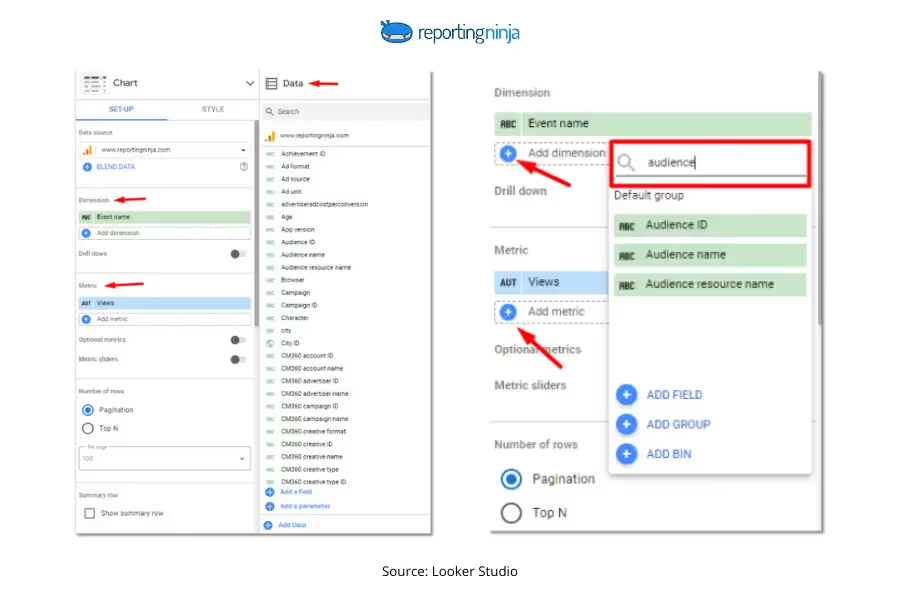Click the Campaign ID field in the Data list
Screen dimensions: 900x600
point(299,305)
